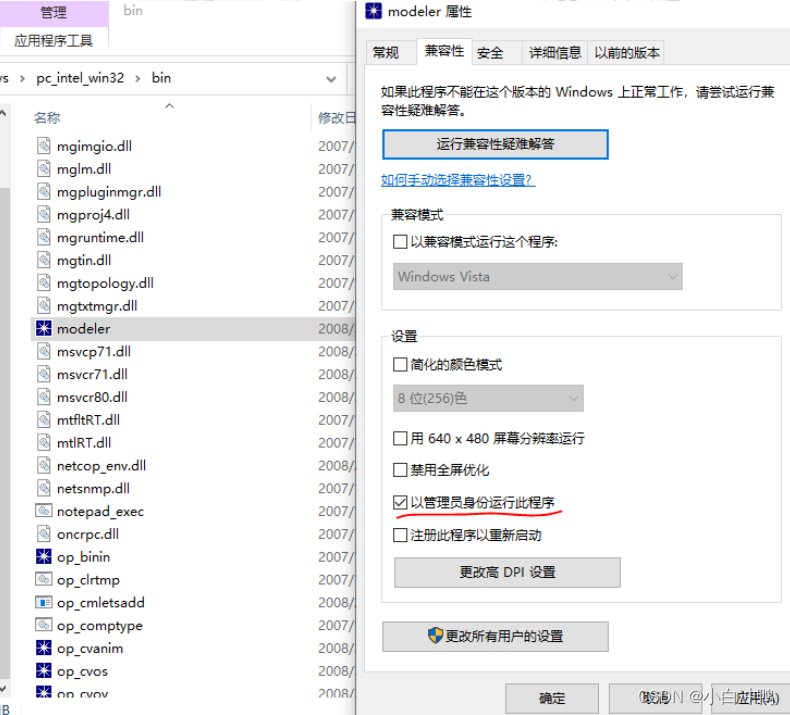Click 运行兼容性疑难解答 button

495,144
